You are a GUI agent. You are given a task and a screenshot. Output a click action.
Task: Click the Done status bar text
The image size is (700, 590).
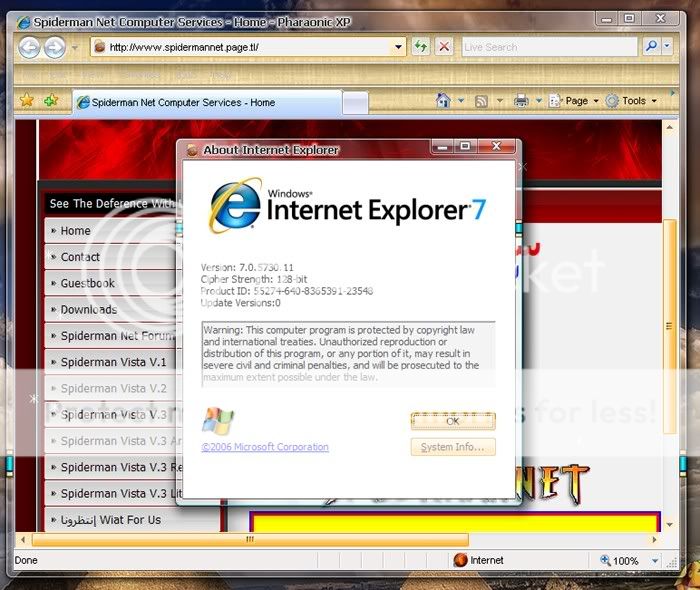pyautogui.click(x=26, y=560)
